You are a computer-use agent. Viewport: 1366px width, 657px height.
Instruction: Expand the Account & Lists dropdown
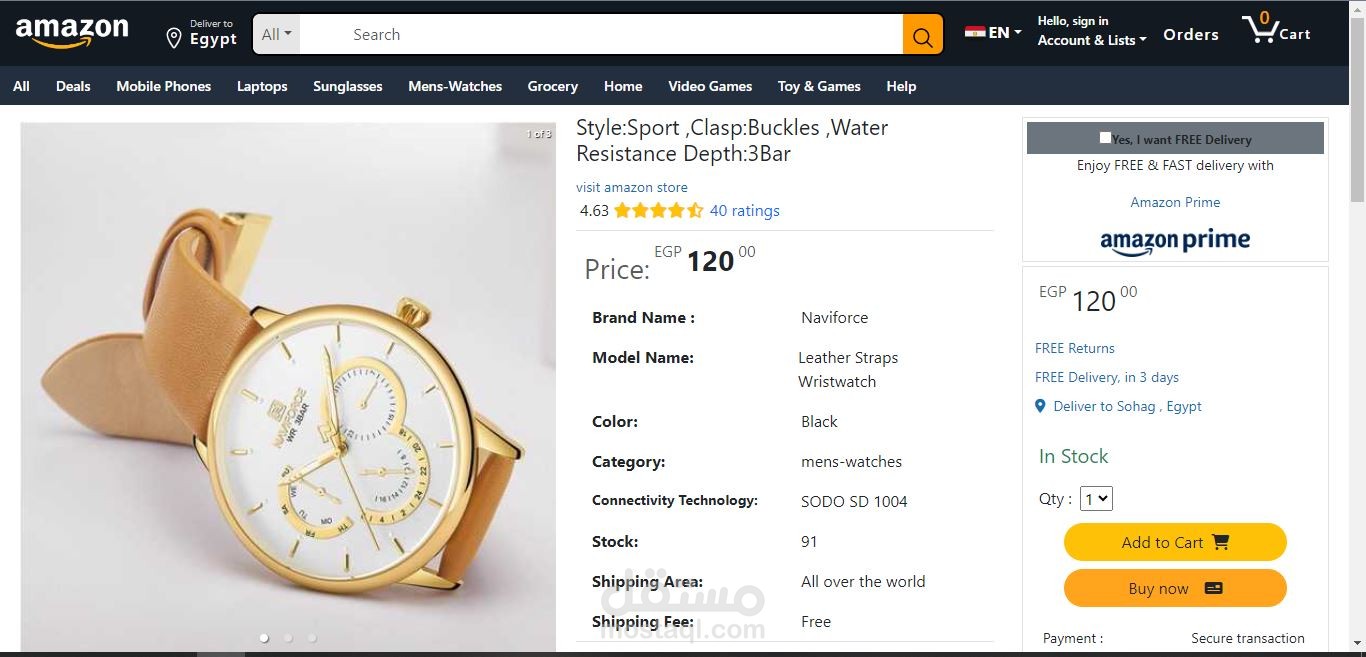pos(1092,40)
